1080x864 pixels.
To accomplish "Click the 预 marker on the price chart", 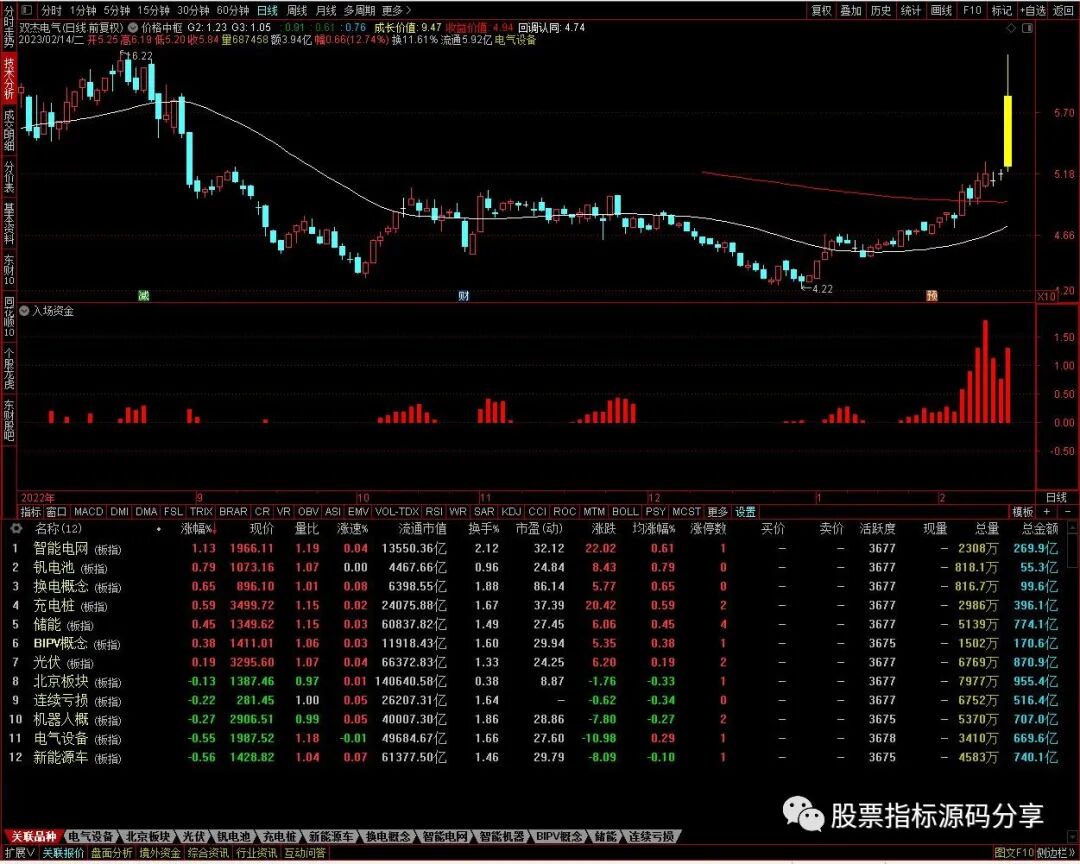I will (x=932, y=296).
